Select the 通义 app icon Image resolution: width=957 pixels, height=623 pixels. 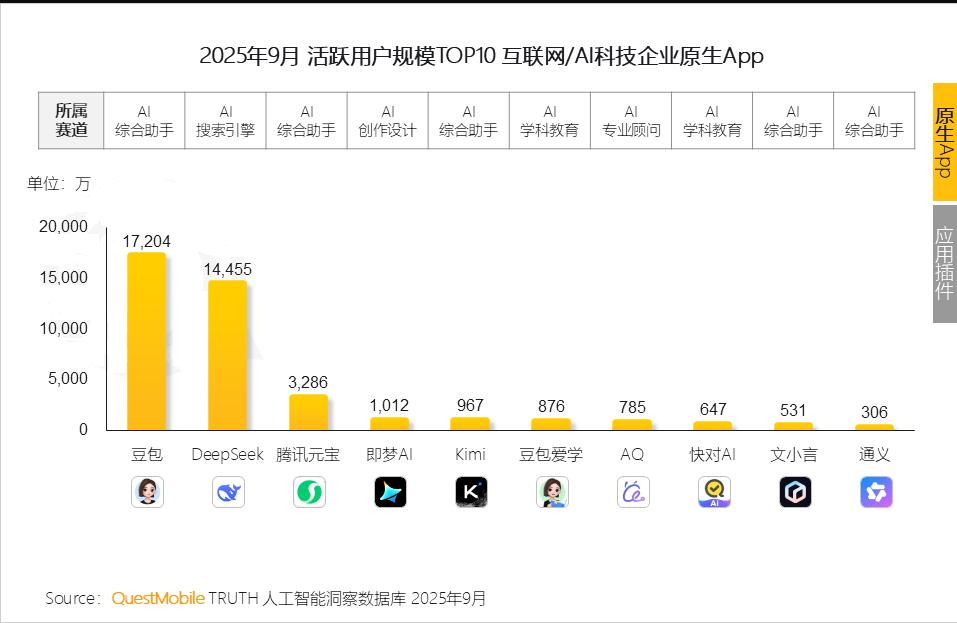pos(875,491)
